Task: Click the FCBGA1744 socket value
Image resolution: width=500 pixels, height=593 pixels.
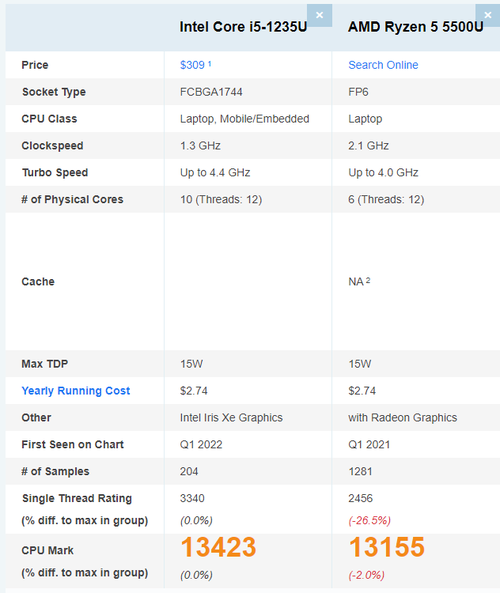Action: click(x=211, y=92)
